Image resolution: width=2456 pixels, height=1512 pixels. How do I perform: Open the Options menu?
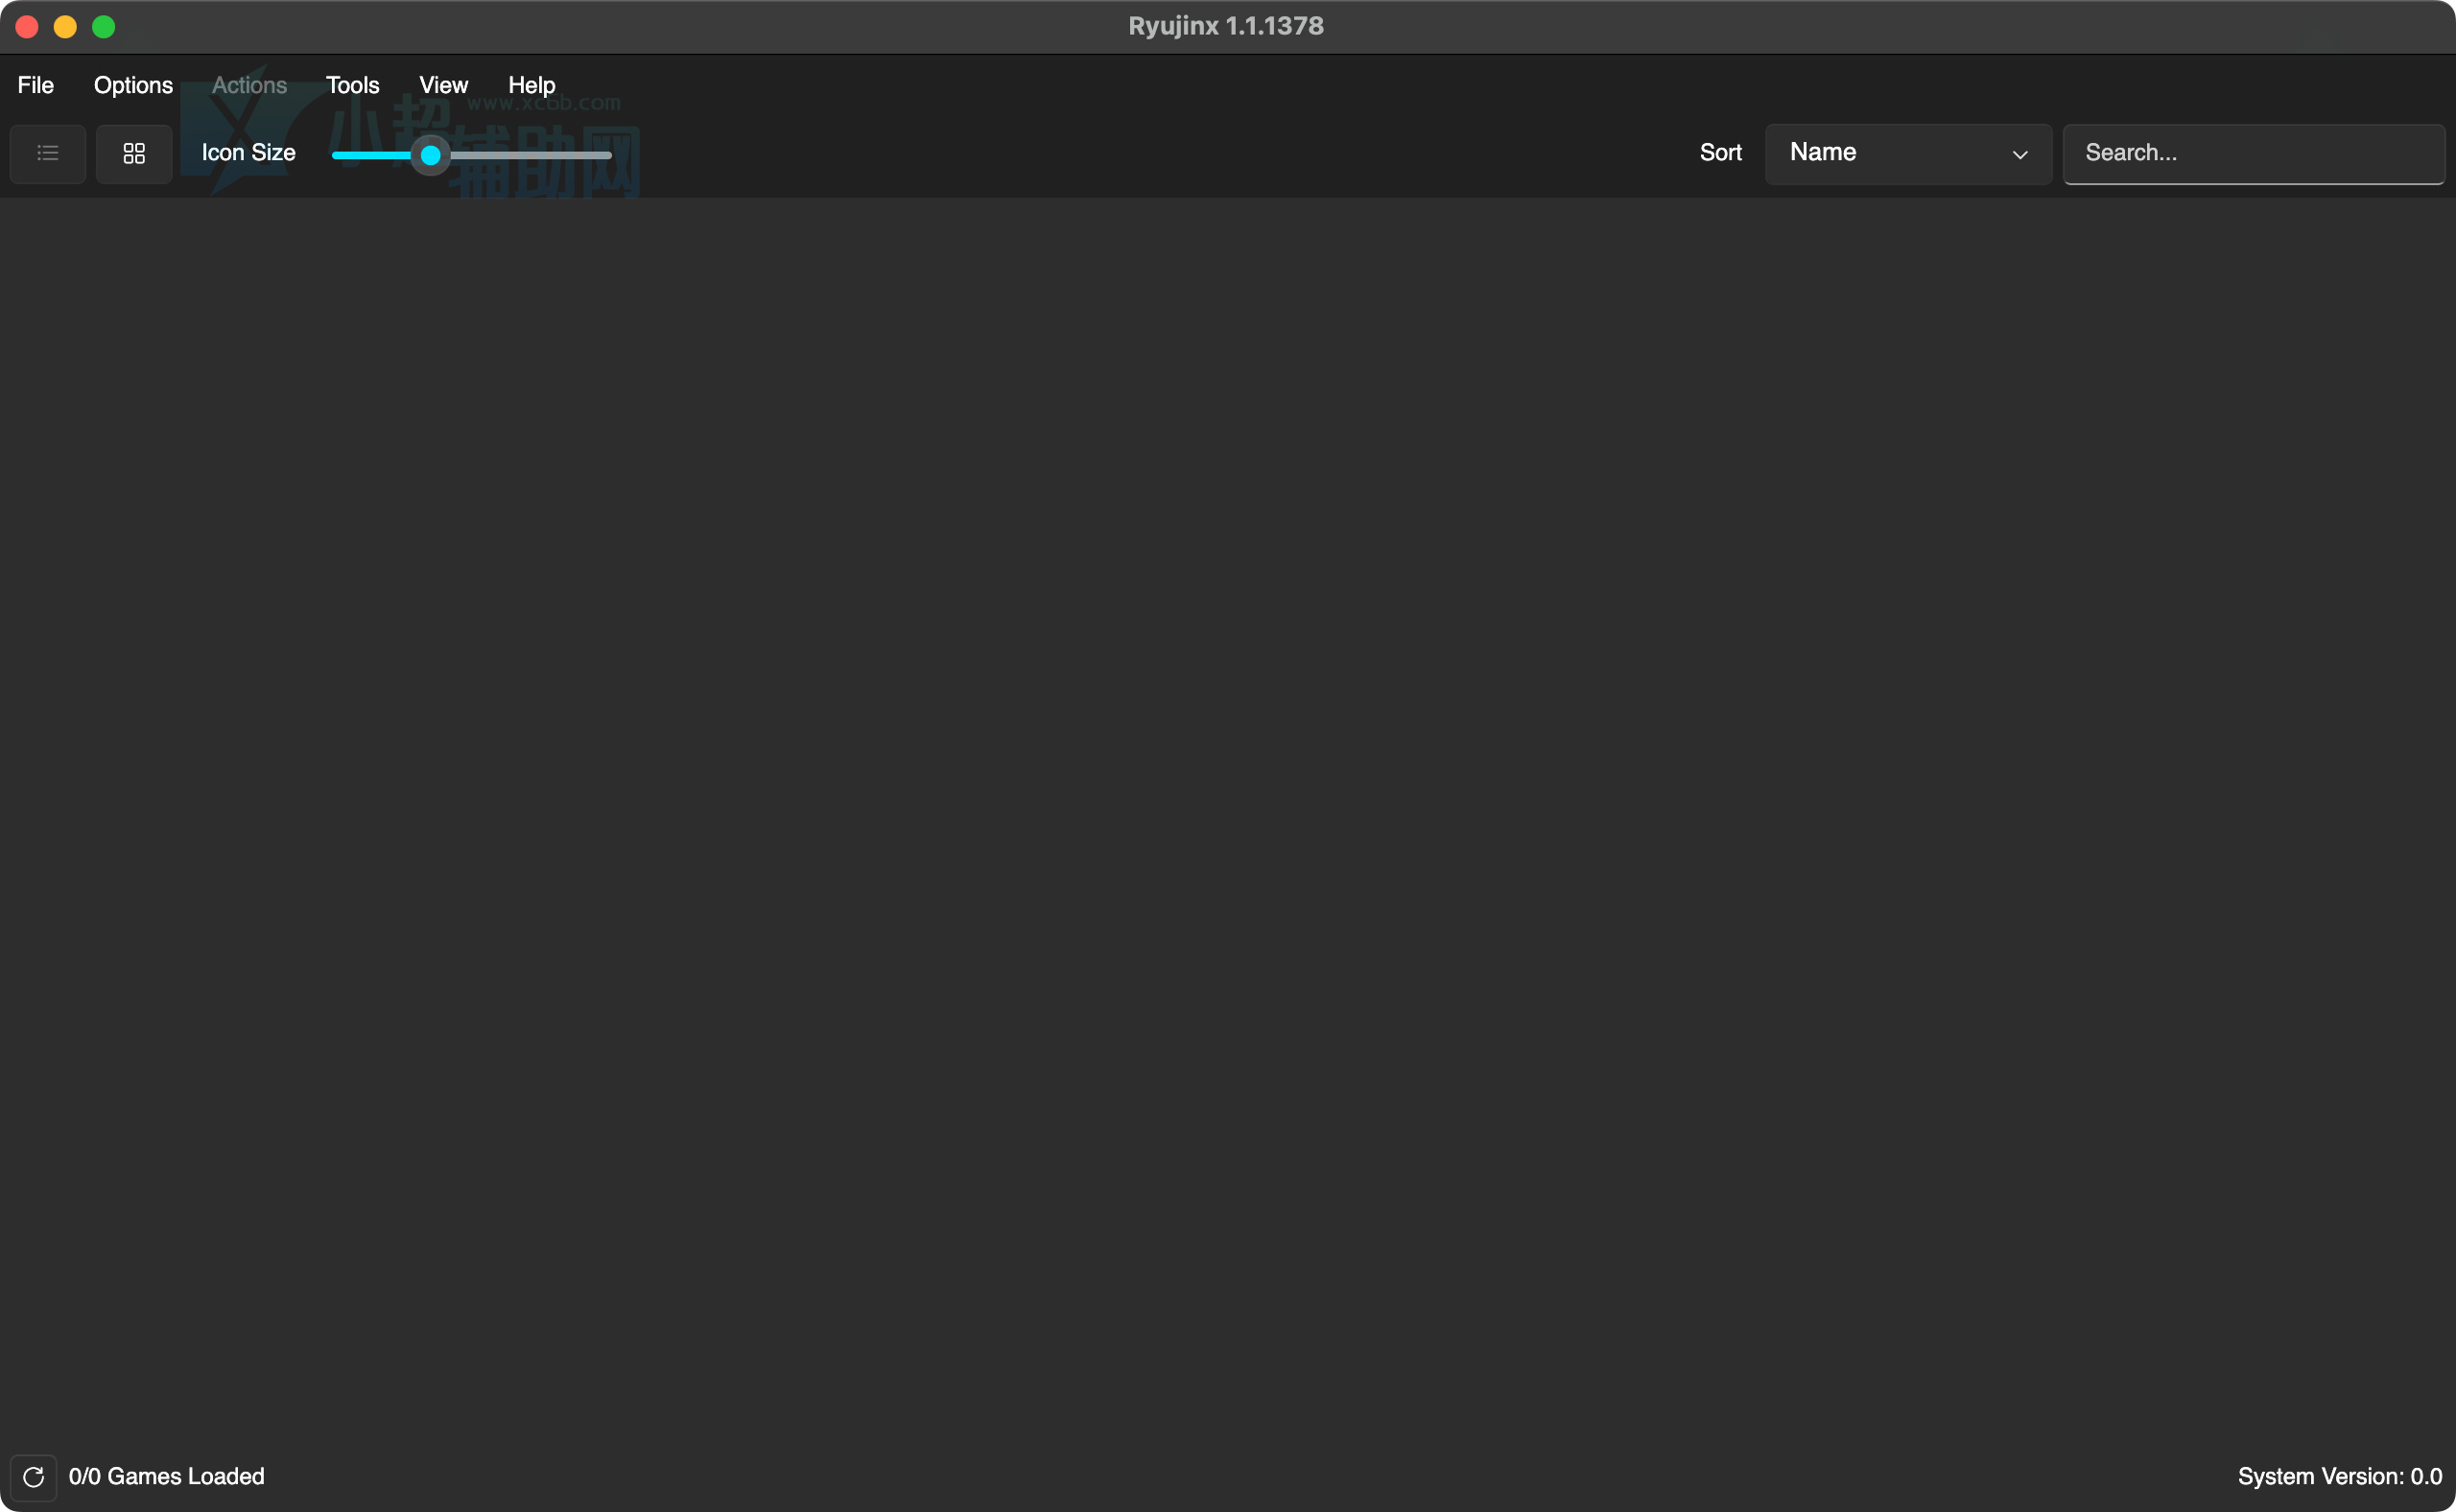[133, 84]
